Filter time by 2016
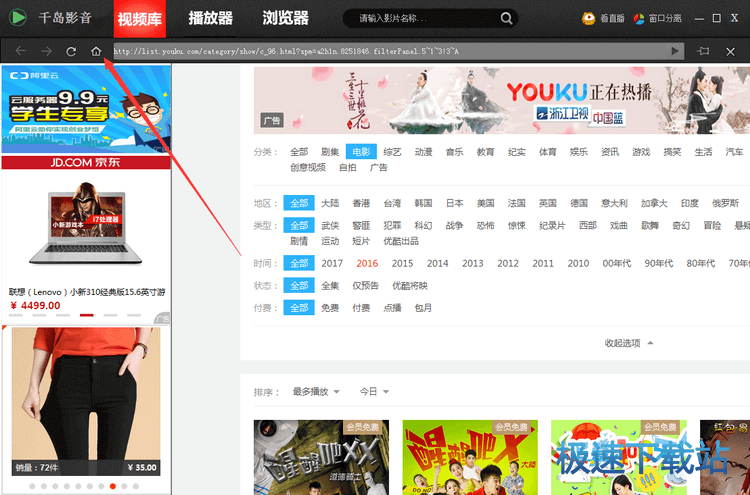 click(x=367, y=263)
